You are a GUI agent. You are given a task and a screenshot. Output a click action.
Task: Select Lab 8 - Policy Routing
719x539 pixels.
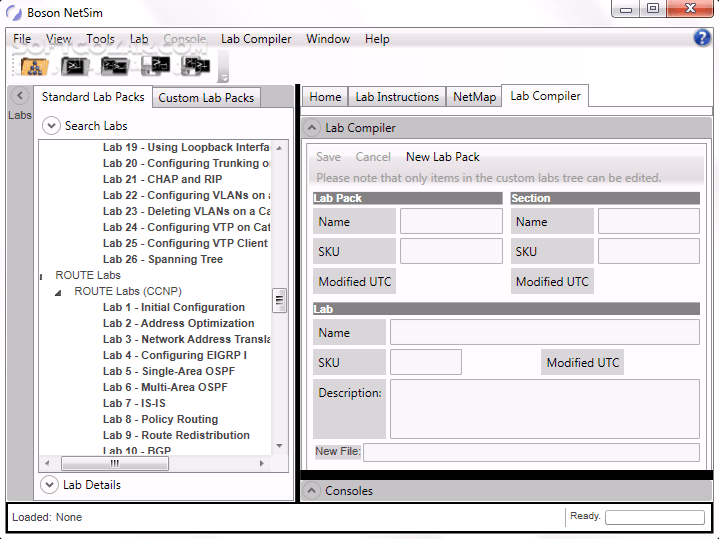tap(160, 420)
